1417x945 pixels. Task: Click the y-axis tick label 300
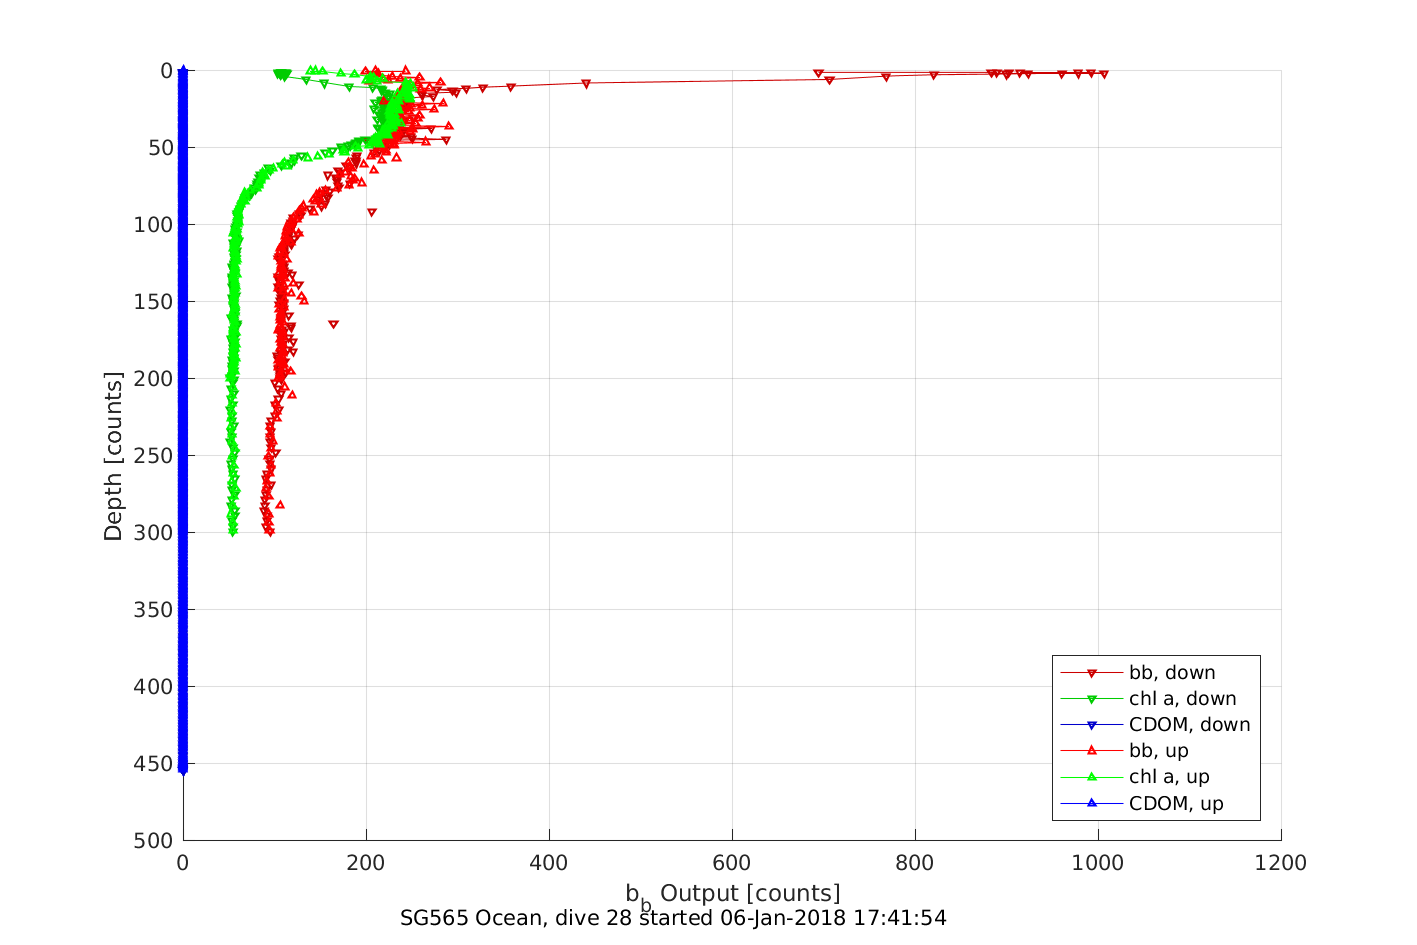(x=155, y=533)
